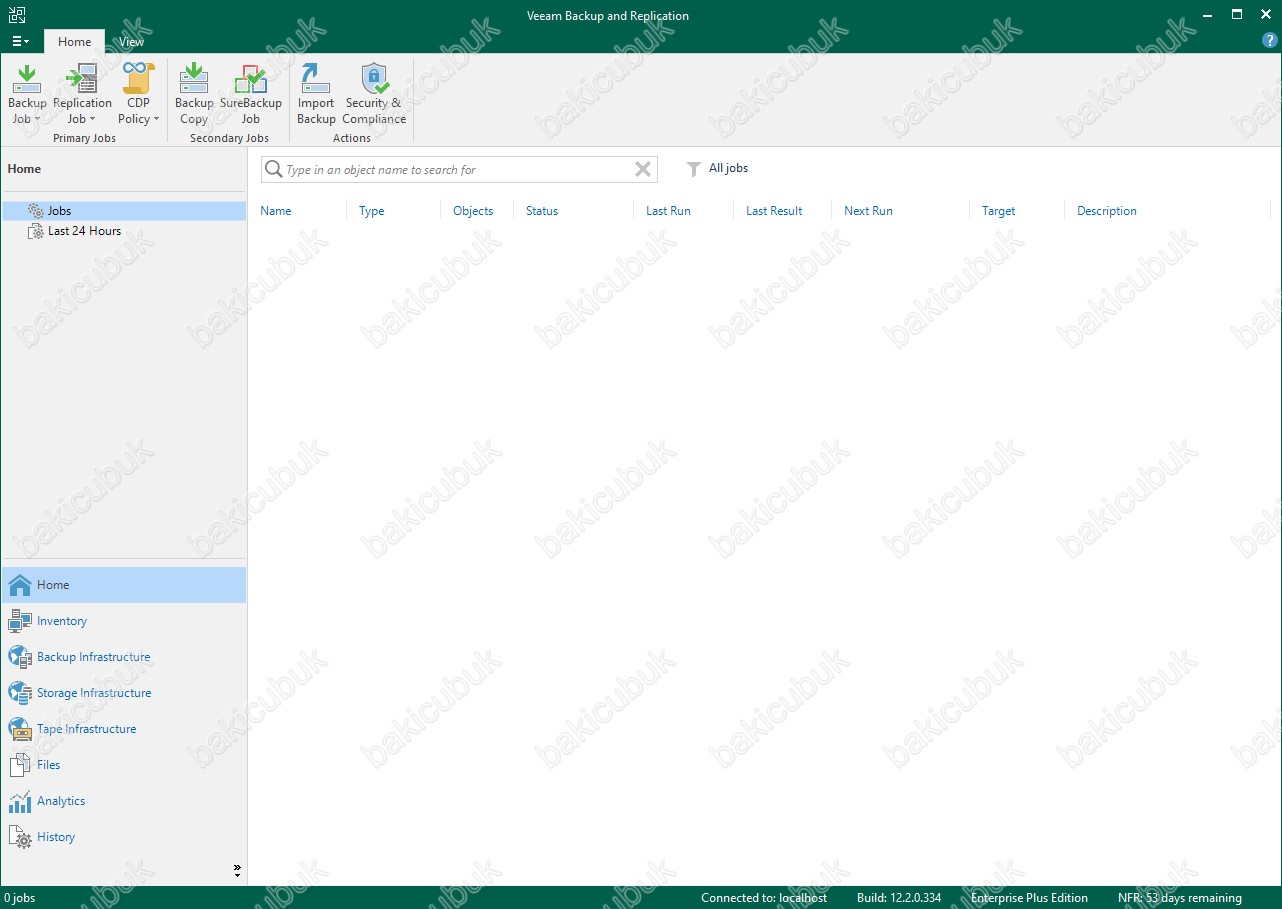Open Security & Compliance analyzer
This screenshot has width=1282, height=909.
tap(374, 94)
